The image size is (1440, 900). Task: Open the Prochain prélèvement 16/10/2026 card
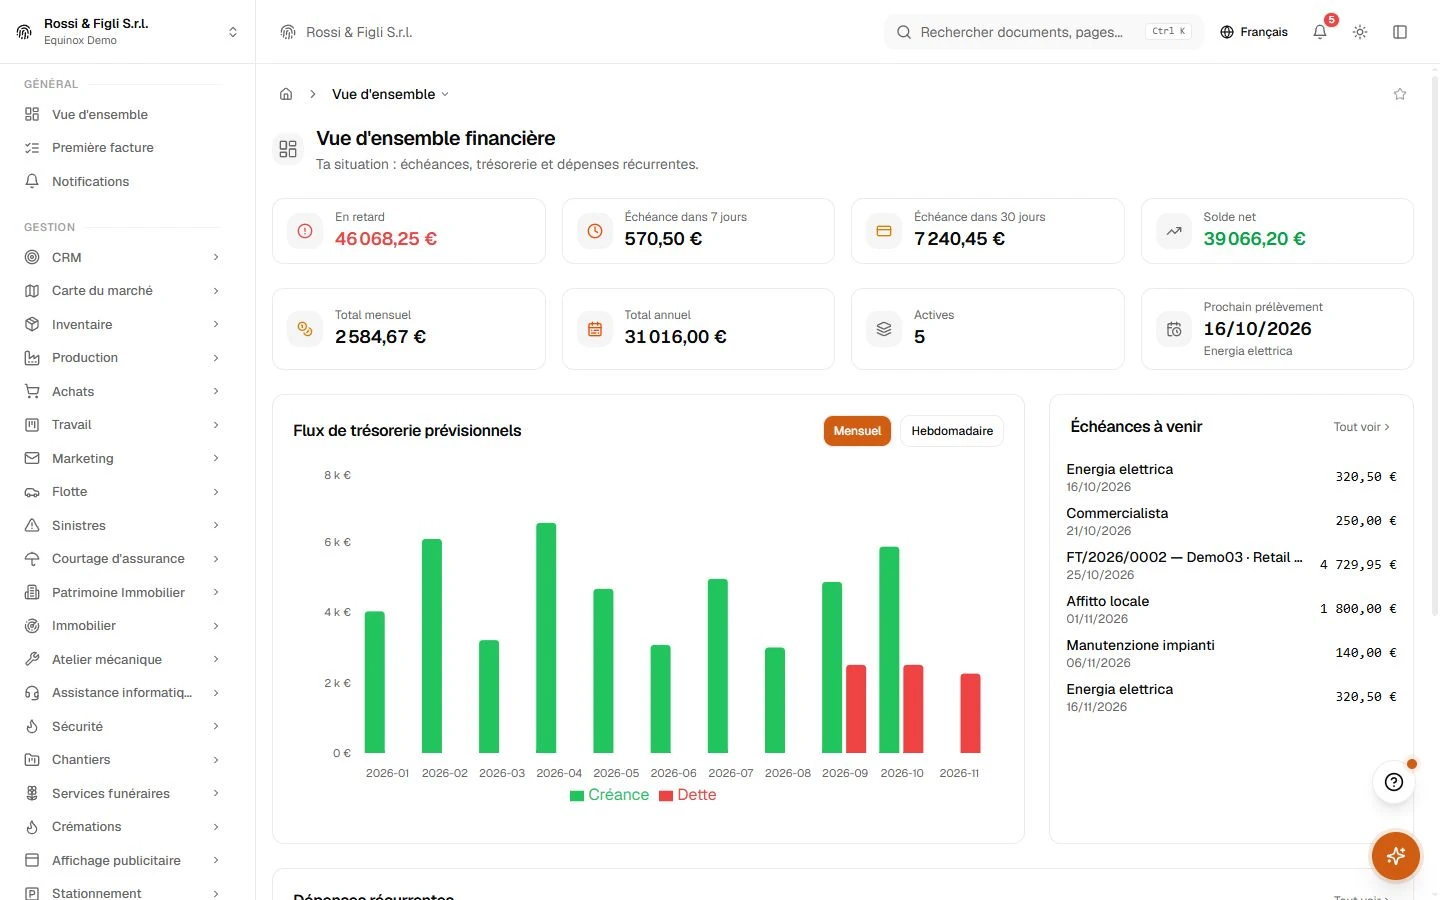1277,329
